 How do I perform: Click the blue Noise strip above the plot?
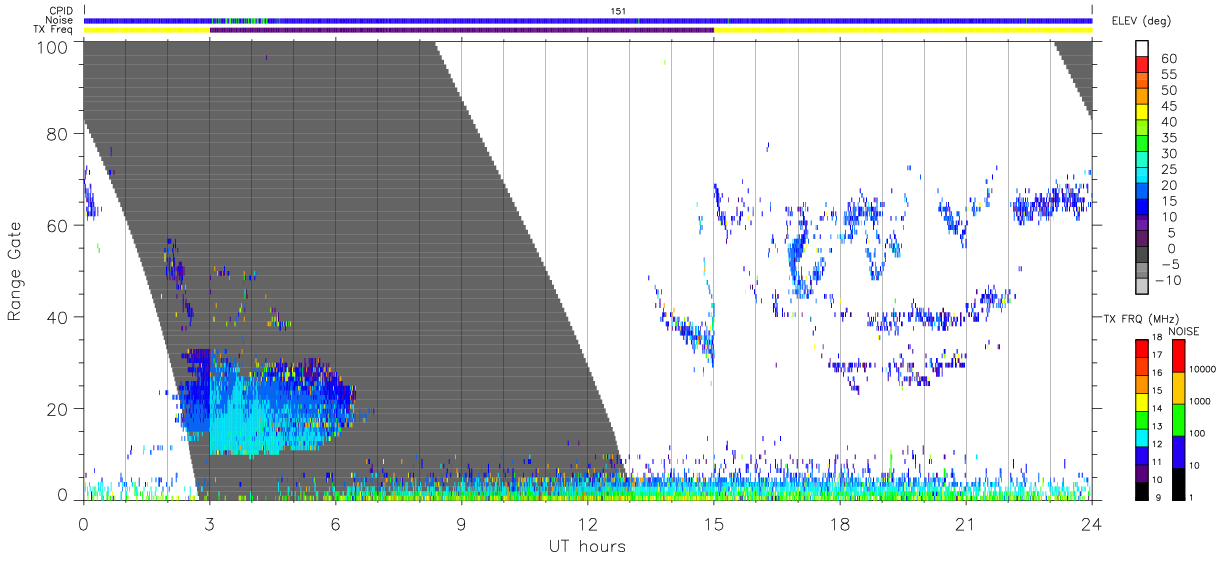588,20
